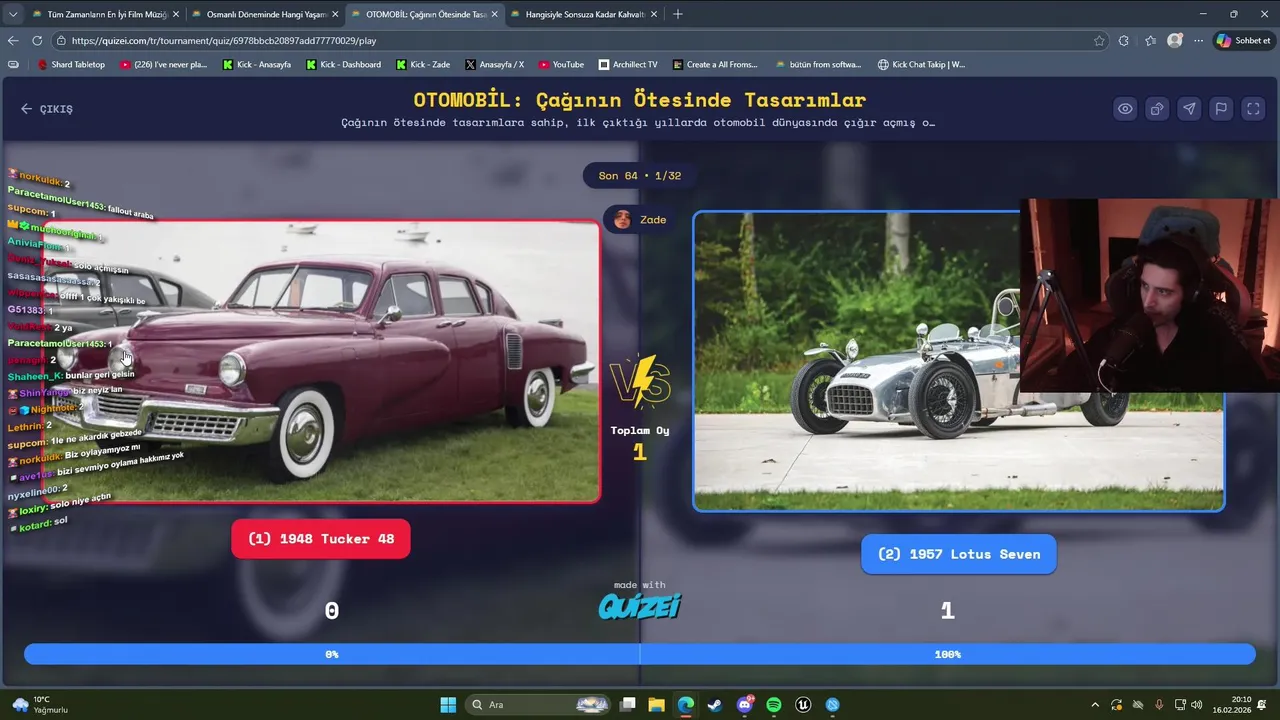The height and width of the screenshot is (720, 1280).
Task: Open Spotify from taskbar
Action: click(x=774, y=705)
